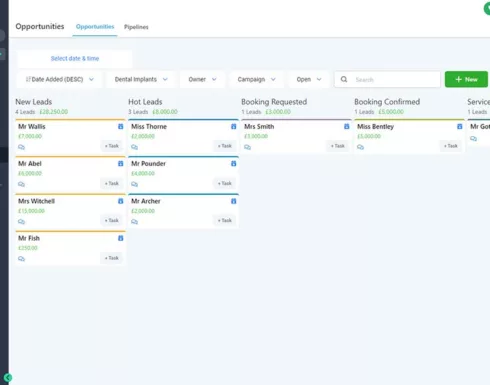Open the Mr Pounder opportunity name
490x385 pixels.
pyautogui.click(x=148, y=164)
